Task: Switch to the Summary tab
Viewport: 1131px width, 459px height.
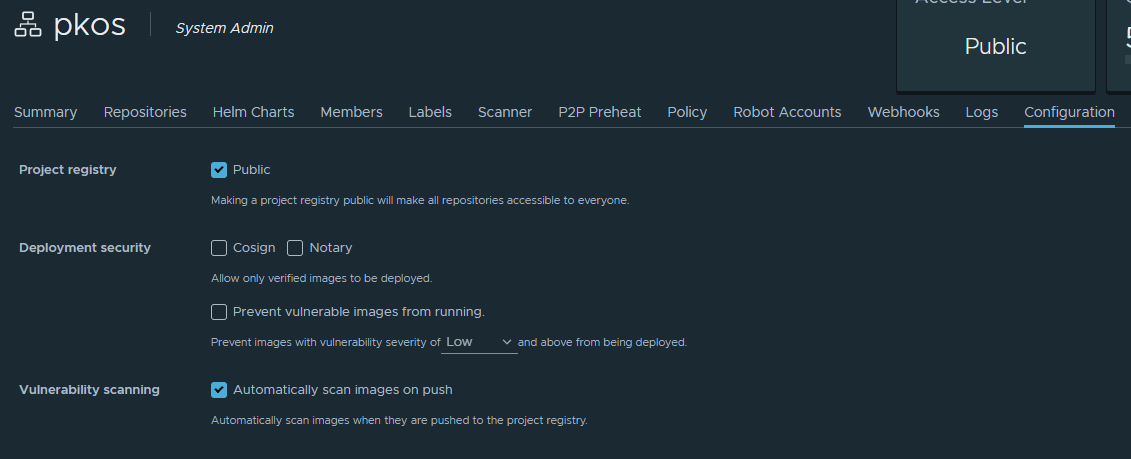Action: pos(45,112)
